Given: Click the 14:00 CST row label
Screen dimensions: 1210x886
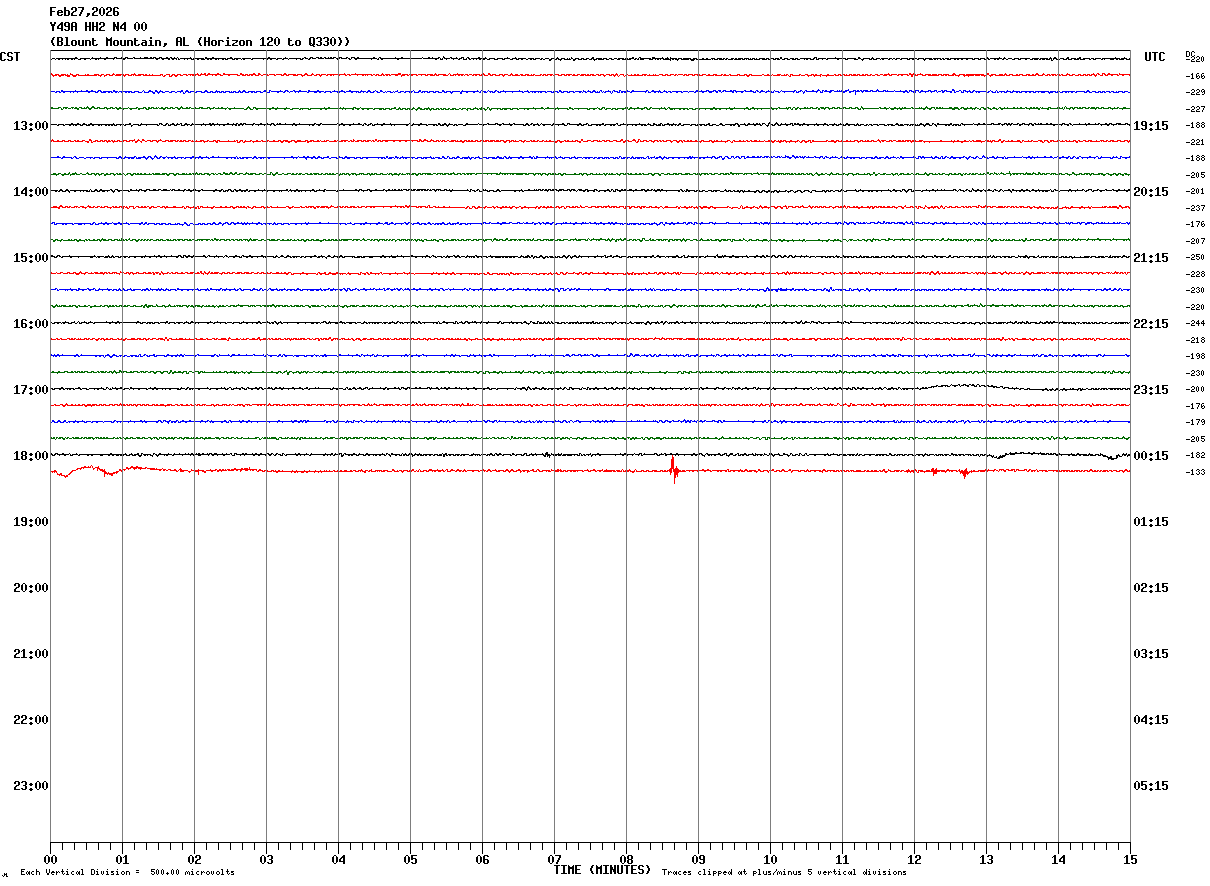Looking at the screenshot, I should click(x=31, y=191).
